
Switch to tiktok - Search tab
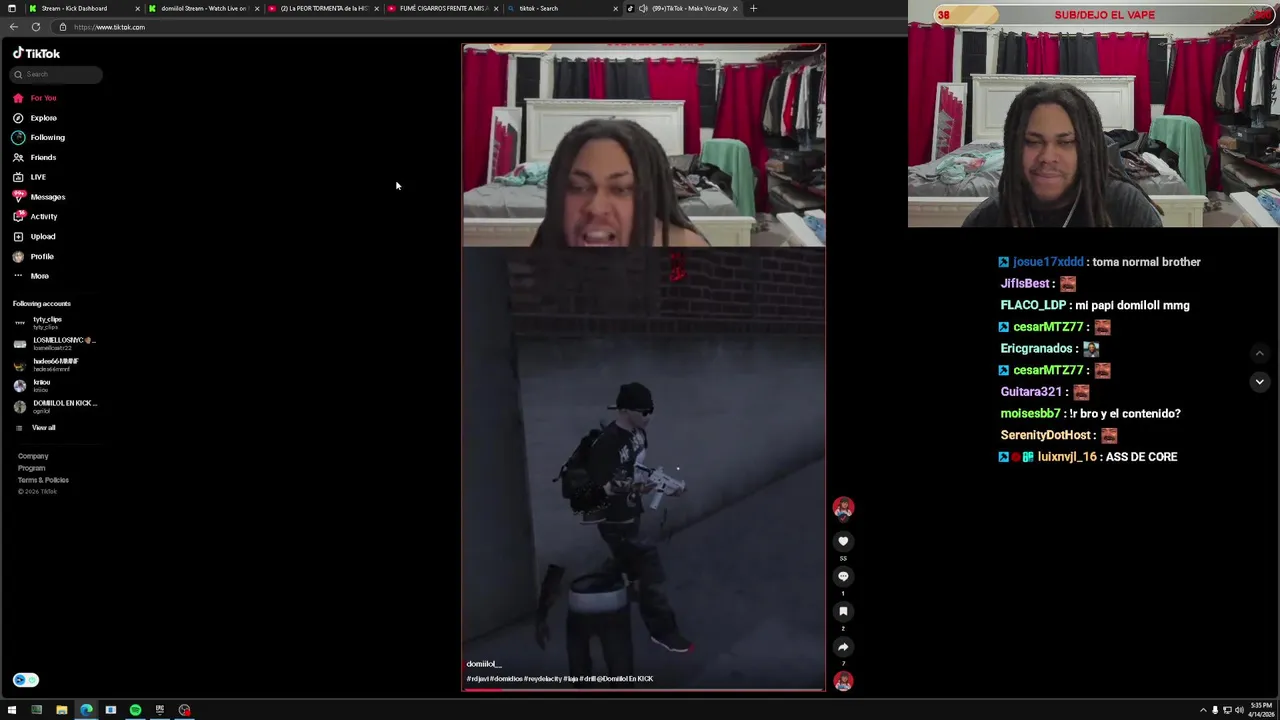(563, 8)
